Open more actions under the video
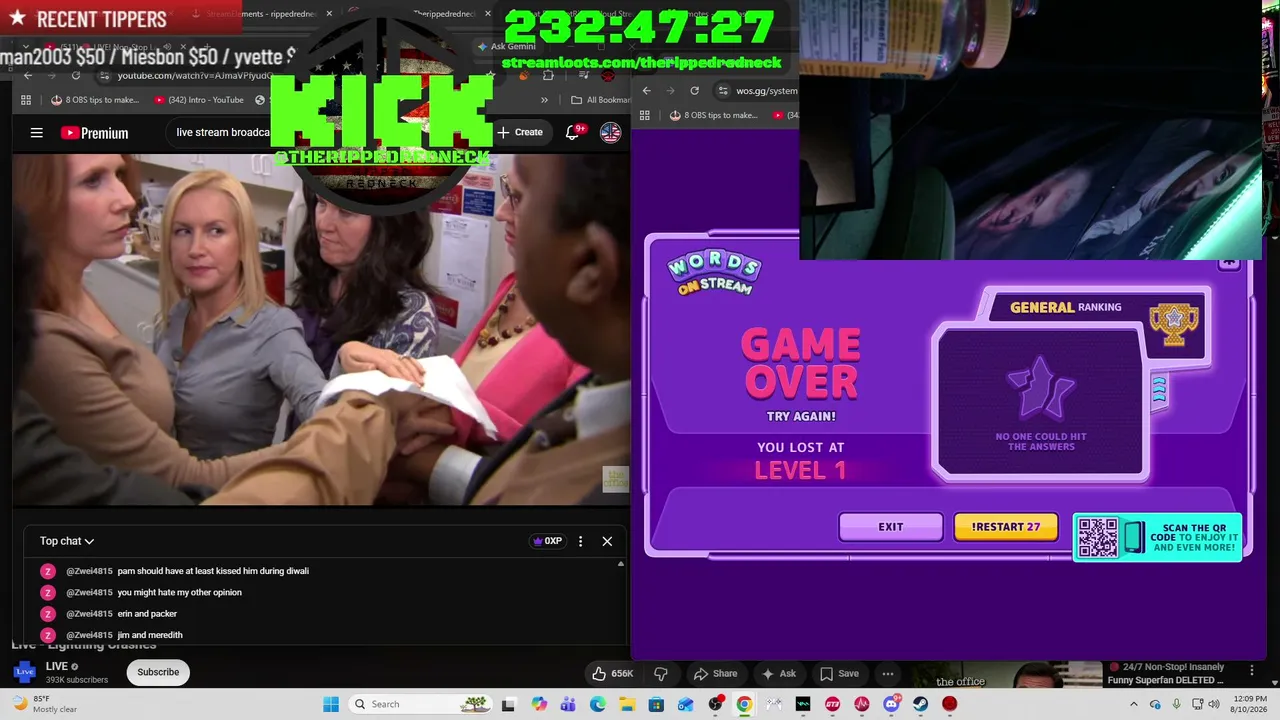The width and height of the screenshot is (1280, 720). (888, 673)
